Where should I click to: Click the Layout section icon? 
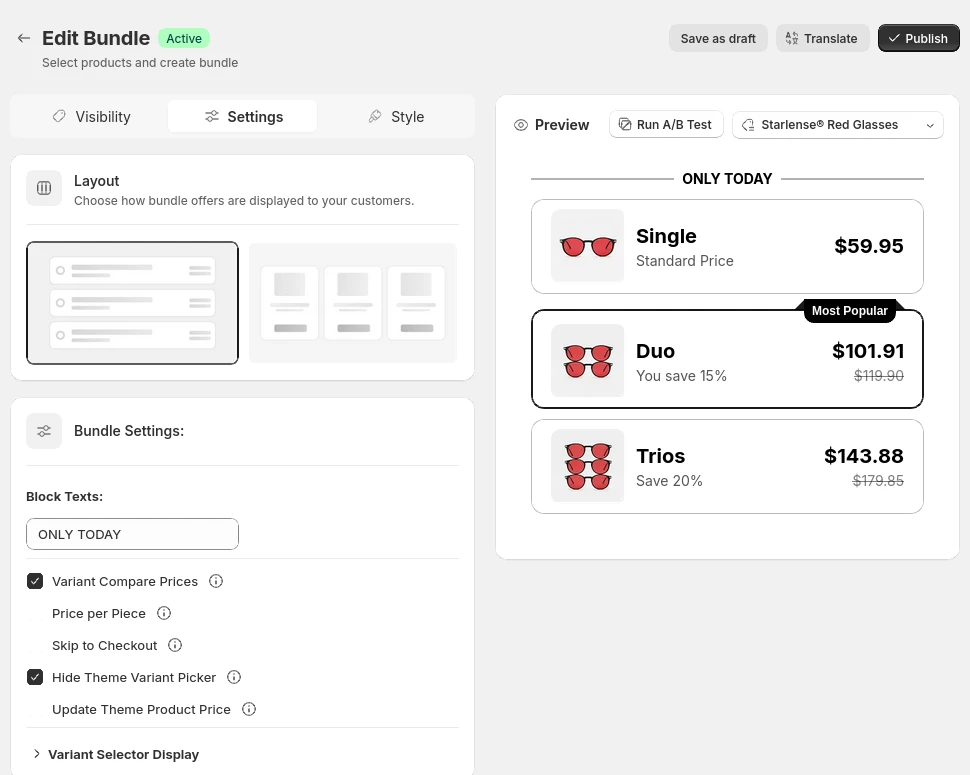coord(44,188)
